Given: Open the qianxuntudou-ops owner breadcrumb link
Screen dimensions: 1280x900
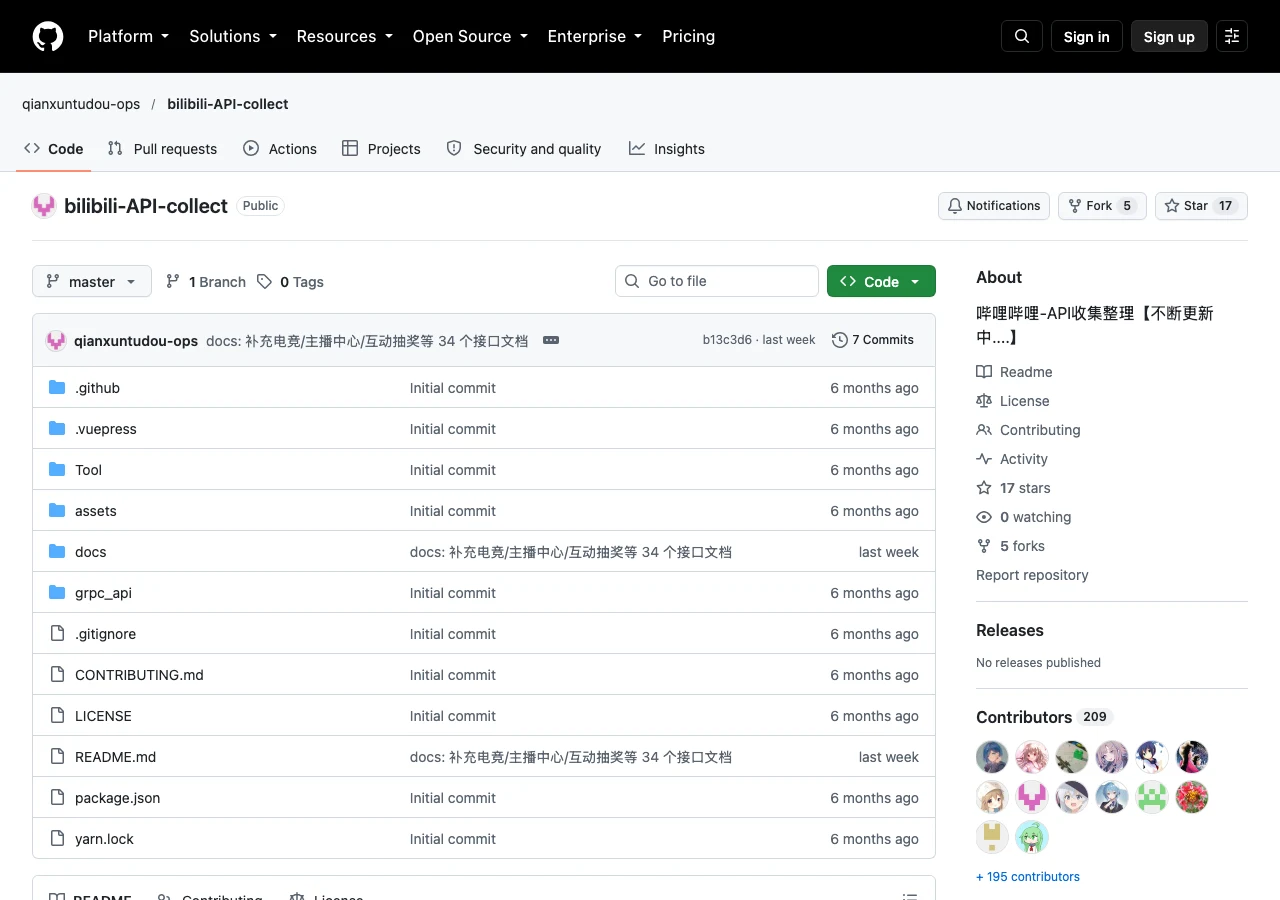Looking at the screenshot, I should [x=81, y=104].
